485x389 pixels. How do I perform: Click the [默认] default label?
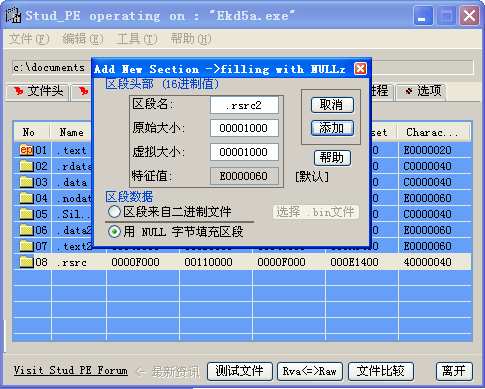point(312,177)
